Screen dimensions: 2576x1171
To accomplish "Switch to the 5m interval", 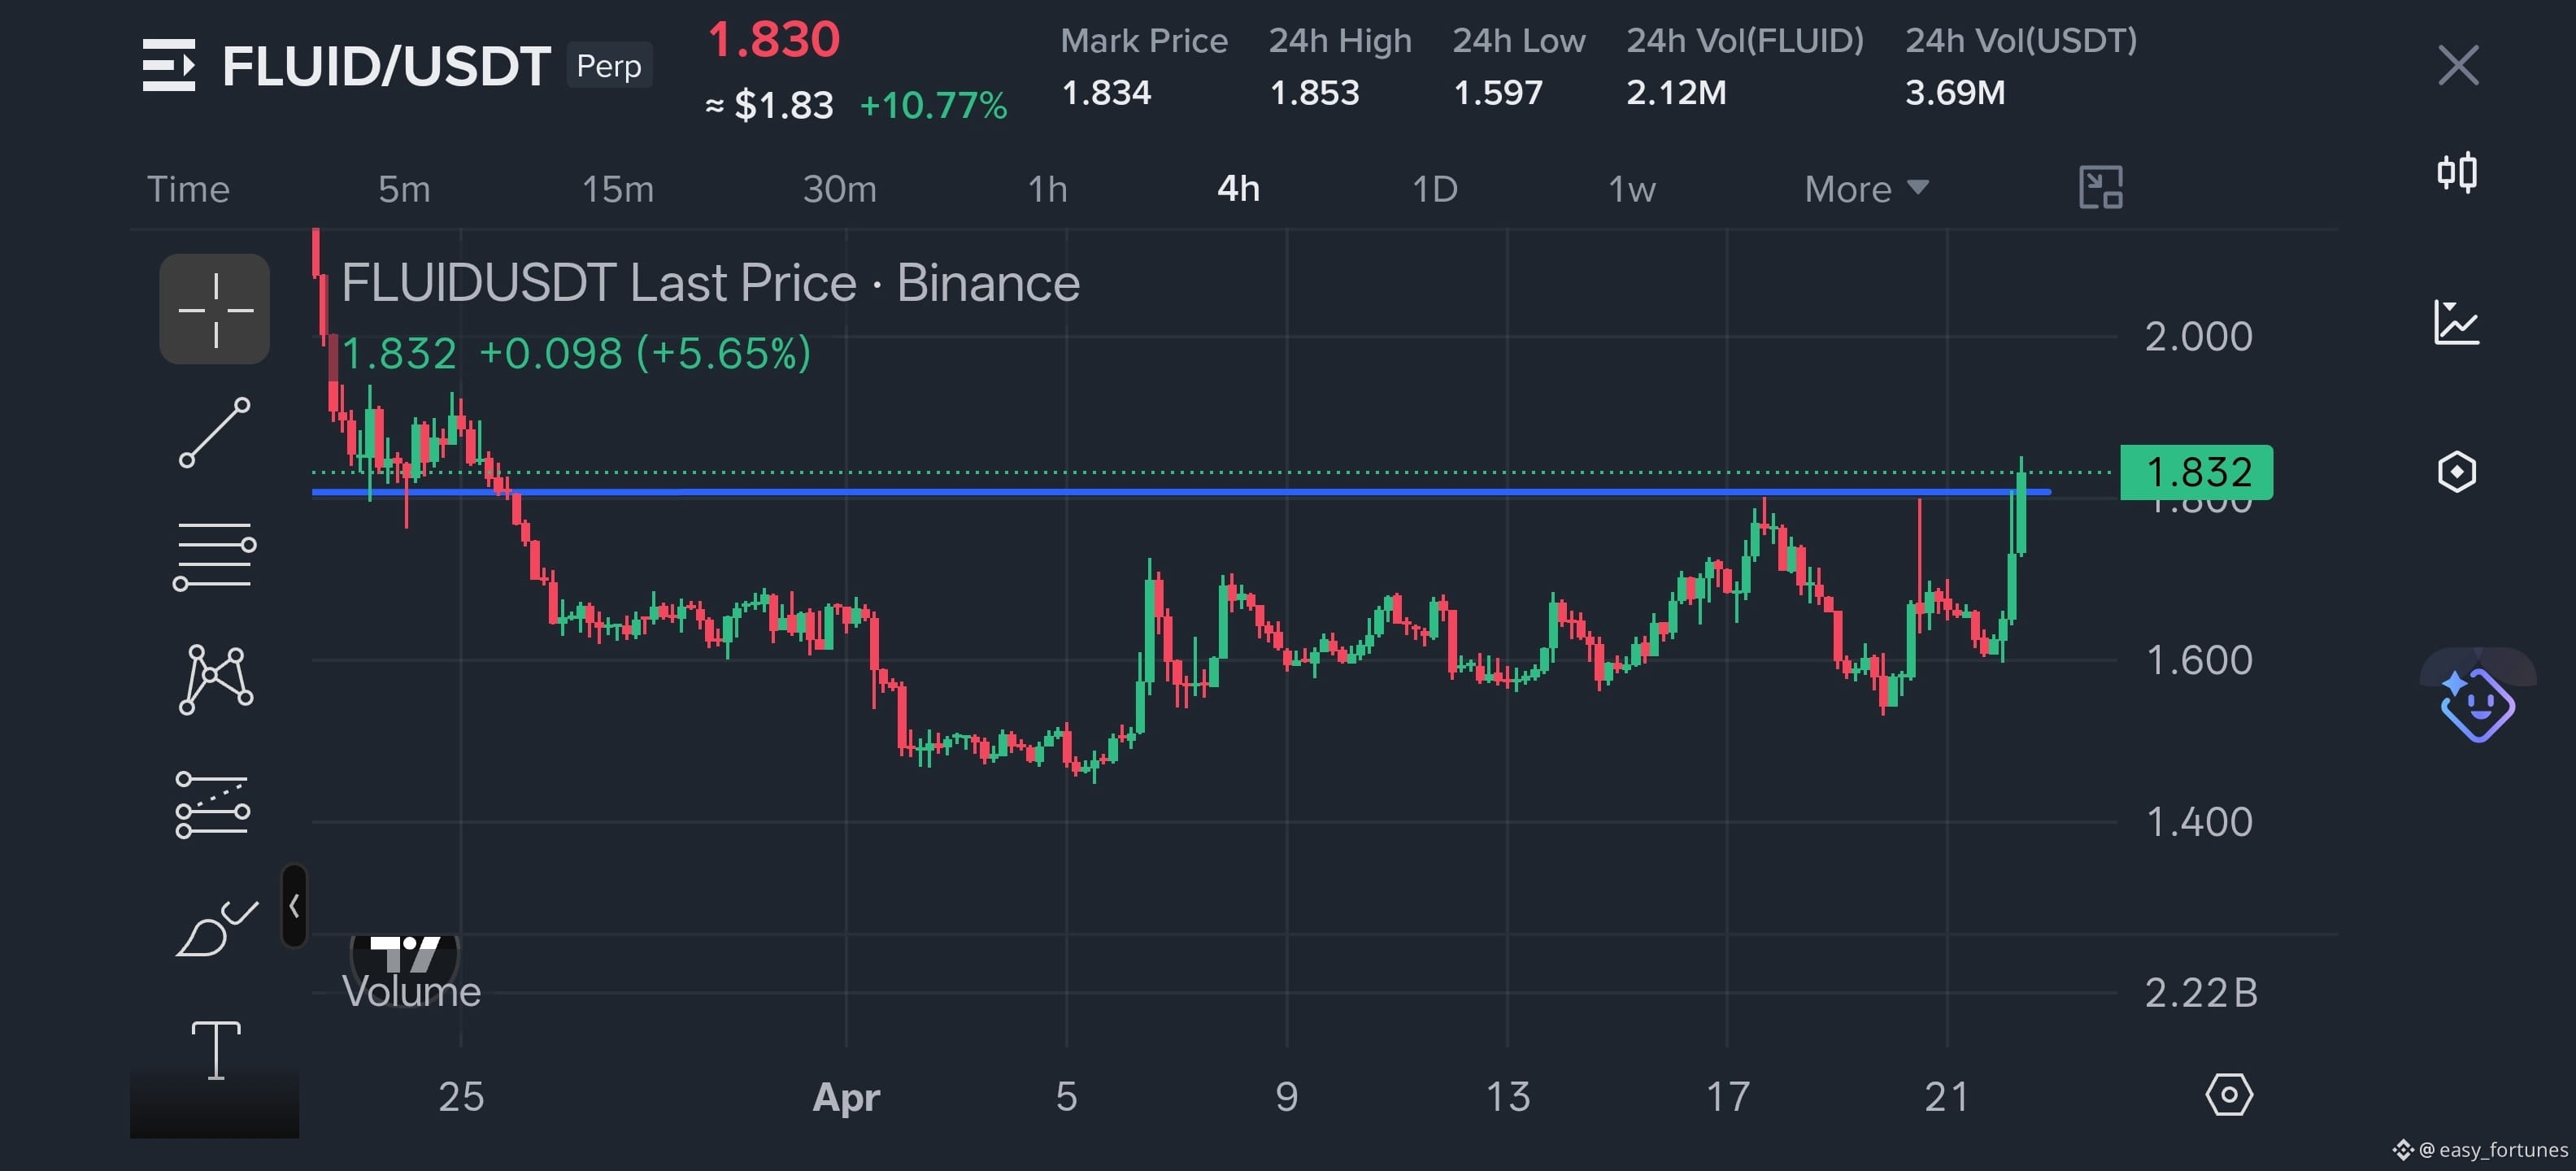I will pyautogui.click(x=404, y=189).
